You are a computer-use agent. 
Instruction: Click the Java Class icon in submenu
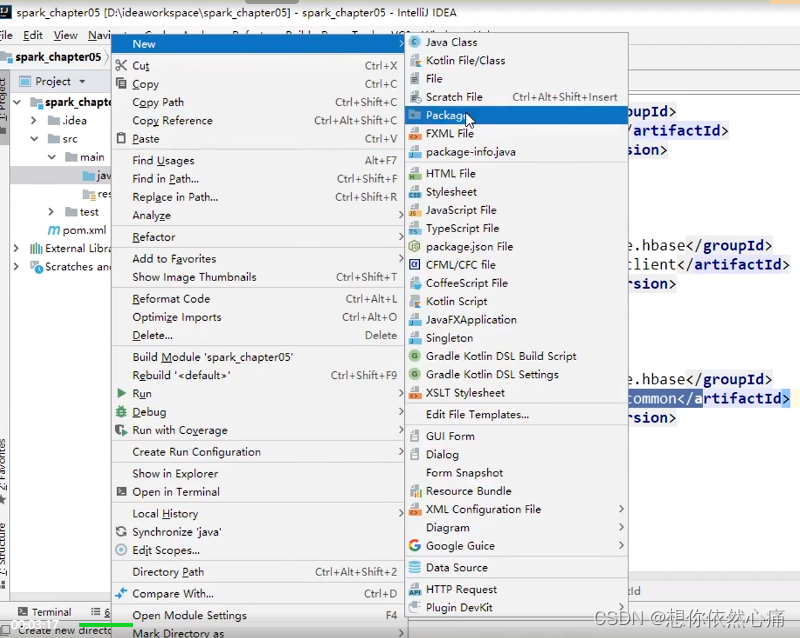tap(415, 42)
